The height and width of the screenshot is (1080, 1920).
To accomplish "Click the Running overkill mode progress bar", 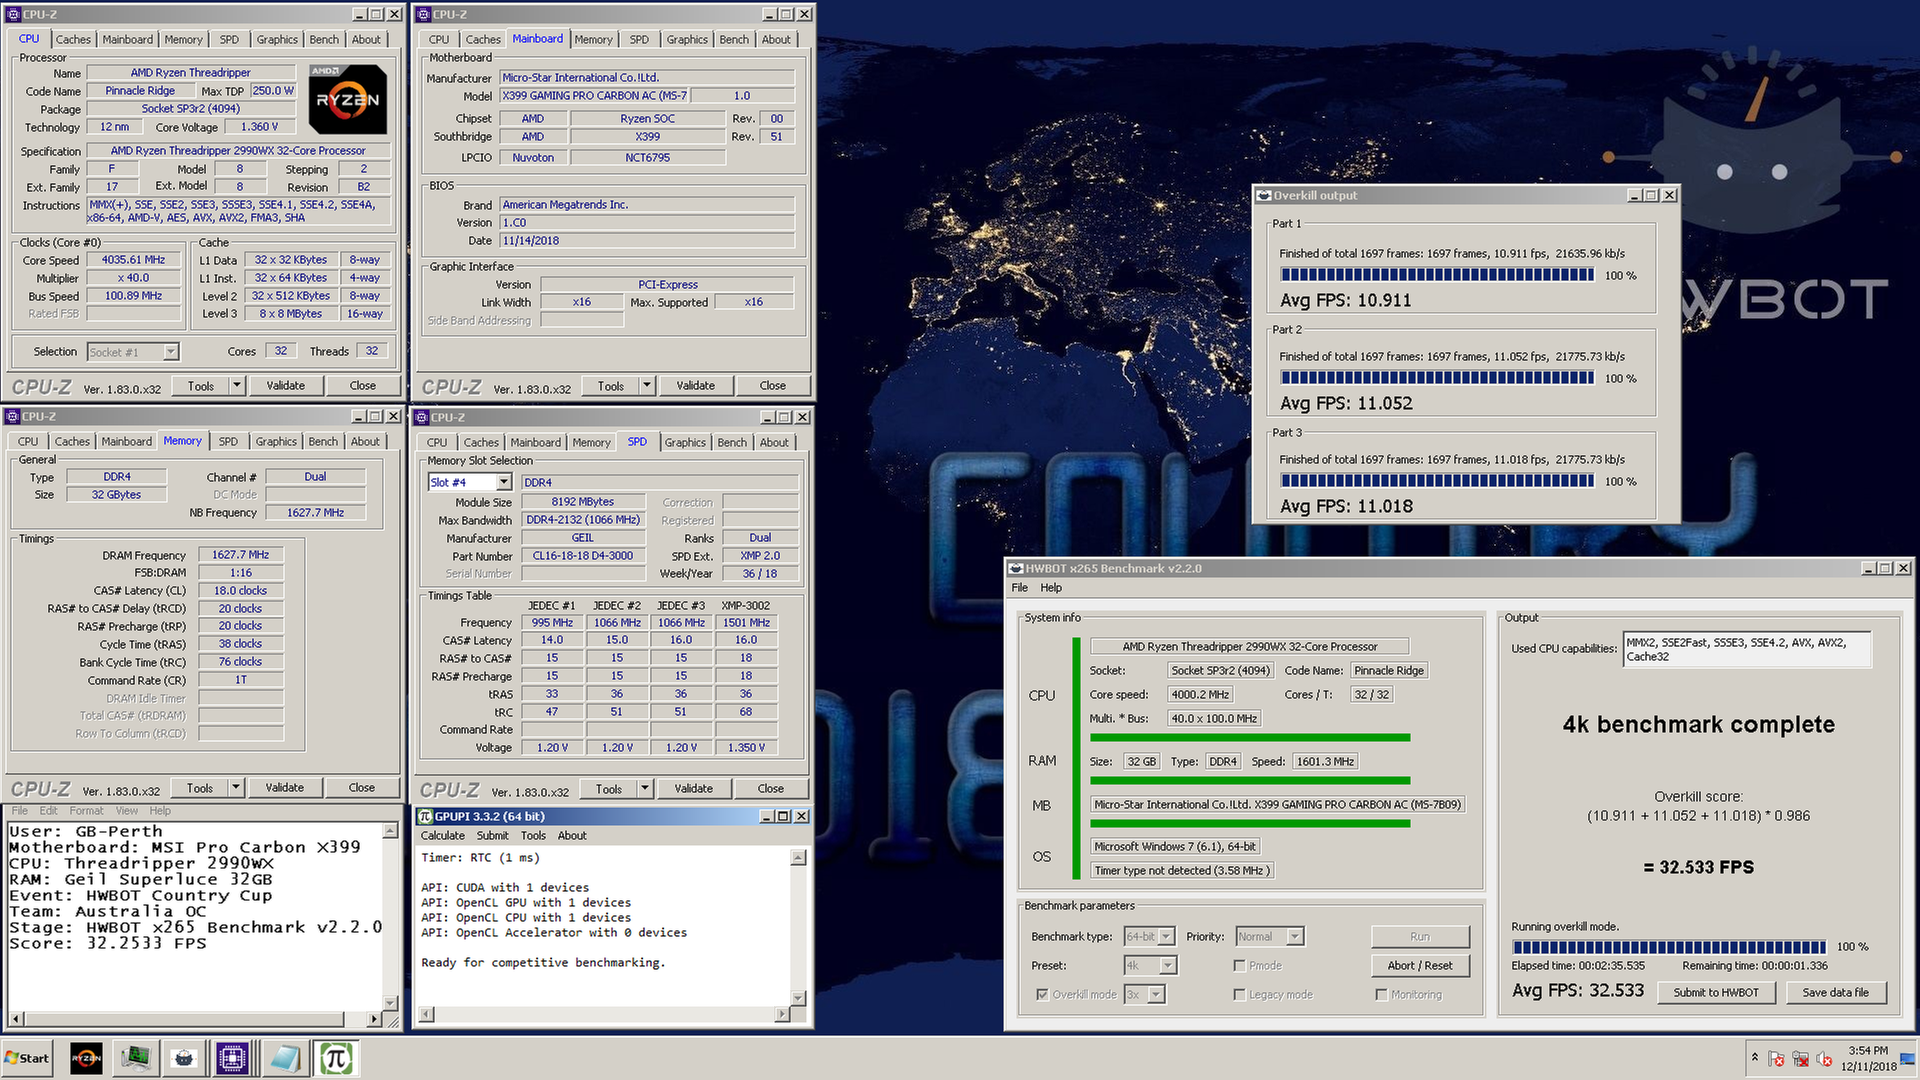I will (x=1669, y=946).
